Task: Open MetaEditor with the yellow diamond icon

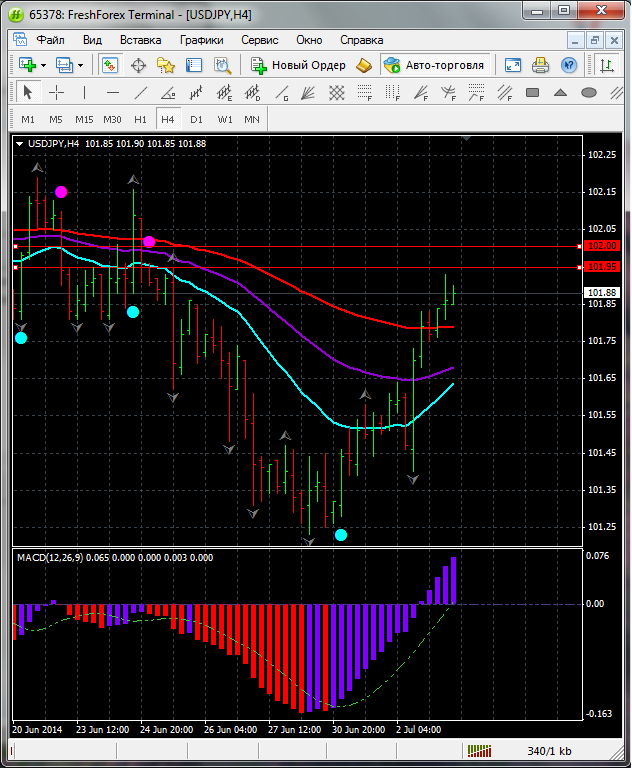Action: 364,65
